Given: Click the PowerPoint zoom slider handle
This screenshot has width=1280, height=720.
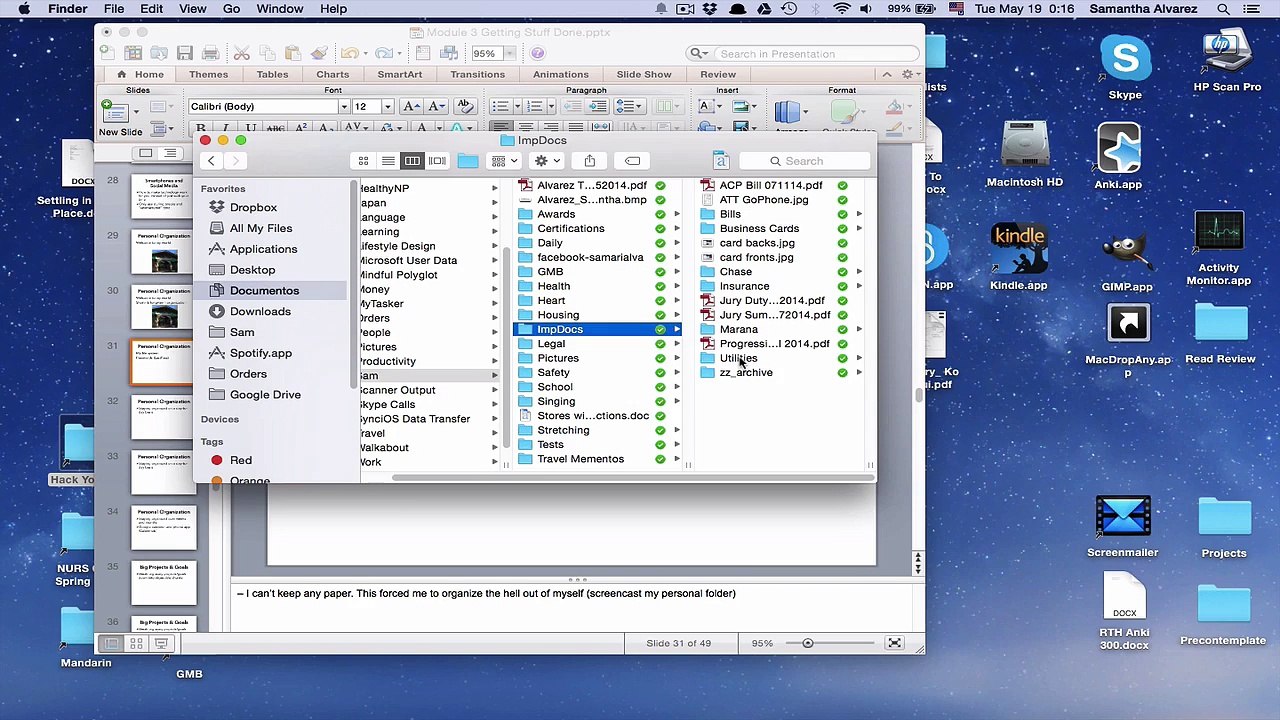Looking at the screenshot, I should (x=808, y=643).
